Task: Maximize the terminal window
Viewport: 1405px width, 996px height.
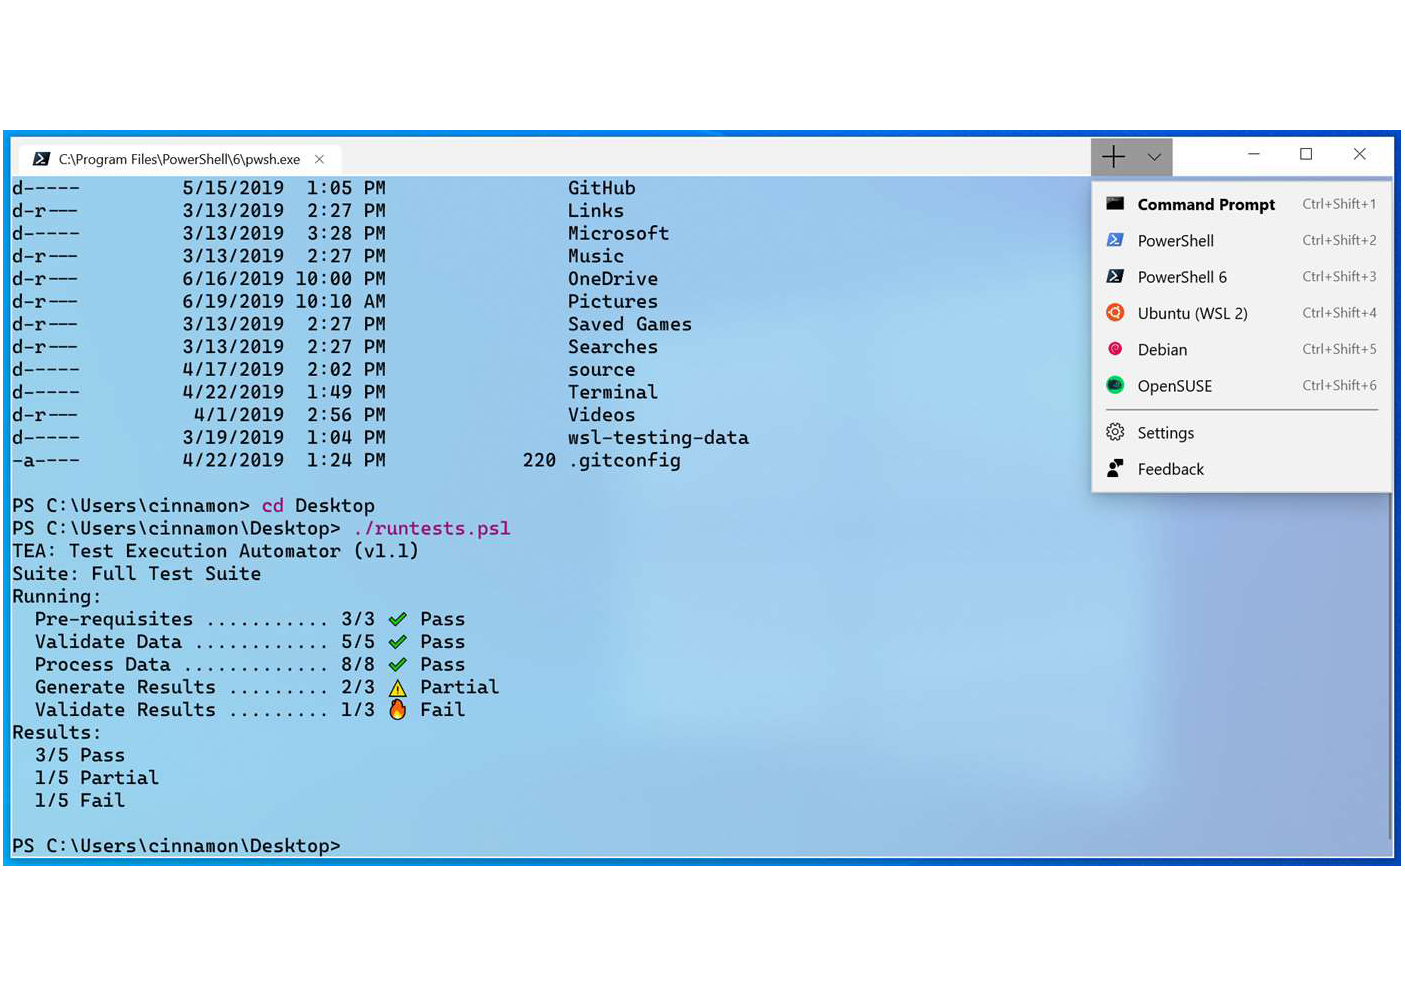Action: point(1306,154)
